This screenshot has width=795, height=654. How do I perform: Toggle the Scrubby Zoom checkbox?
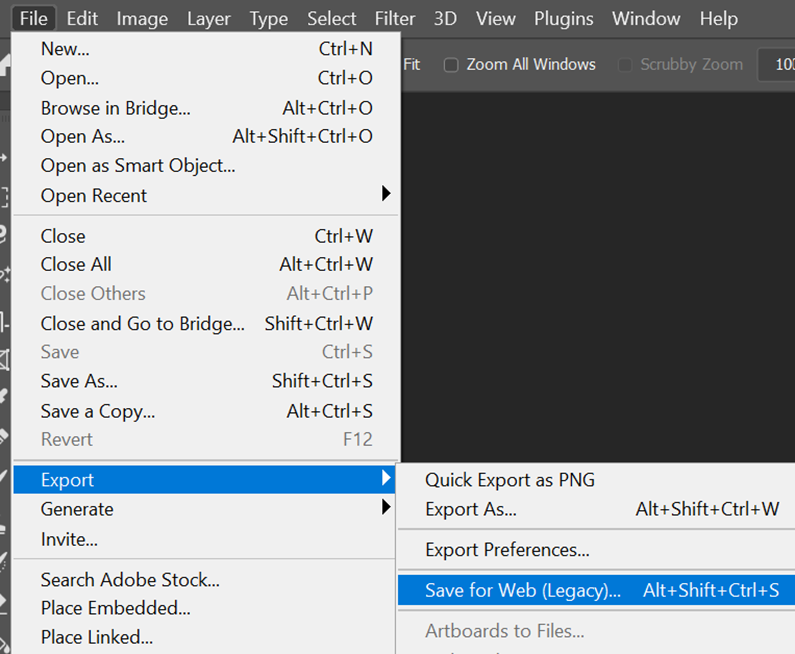pos(625,65)
